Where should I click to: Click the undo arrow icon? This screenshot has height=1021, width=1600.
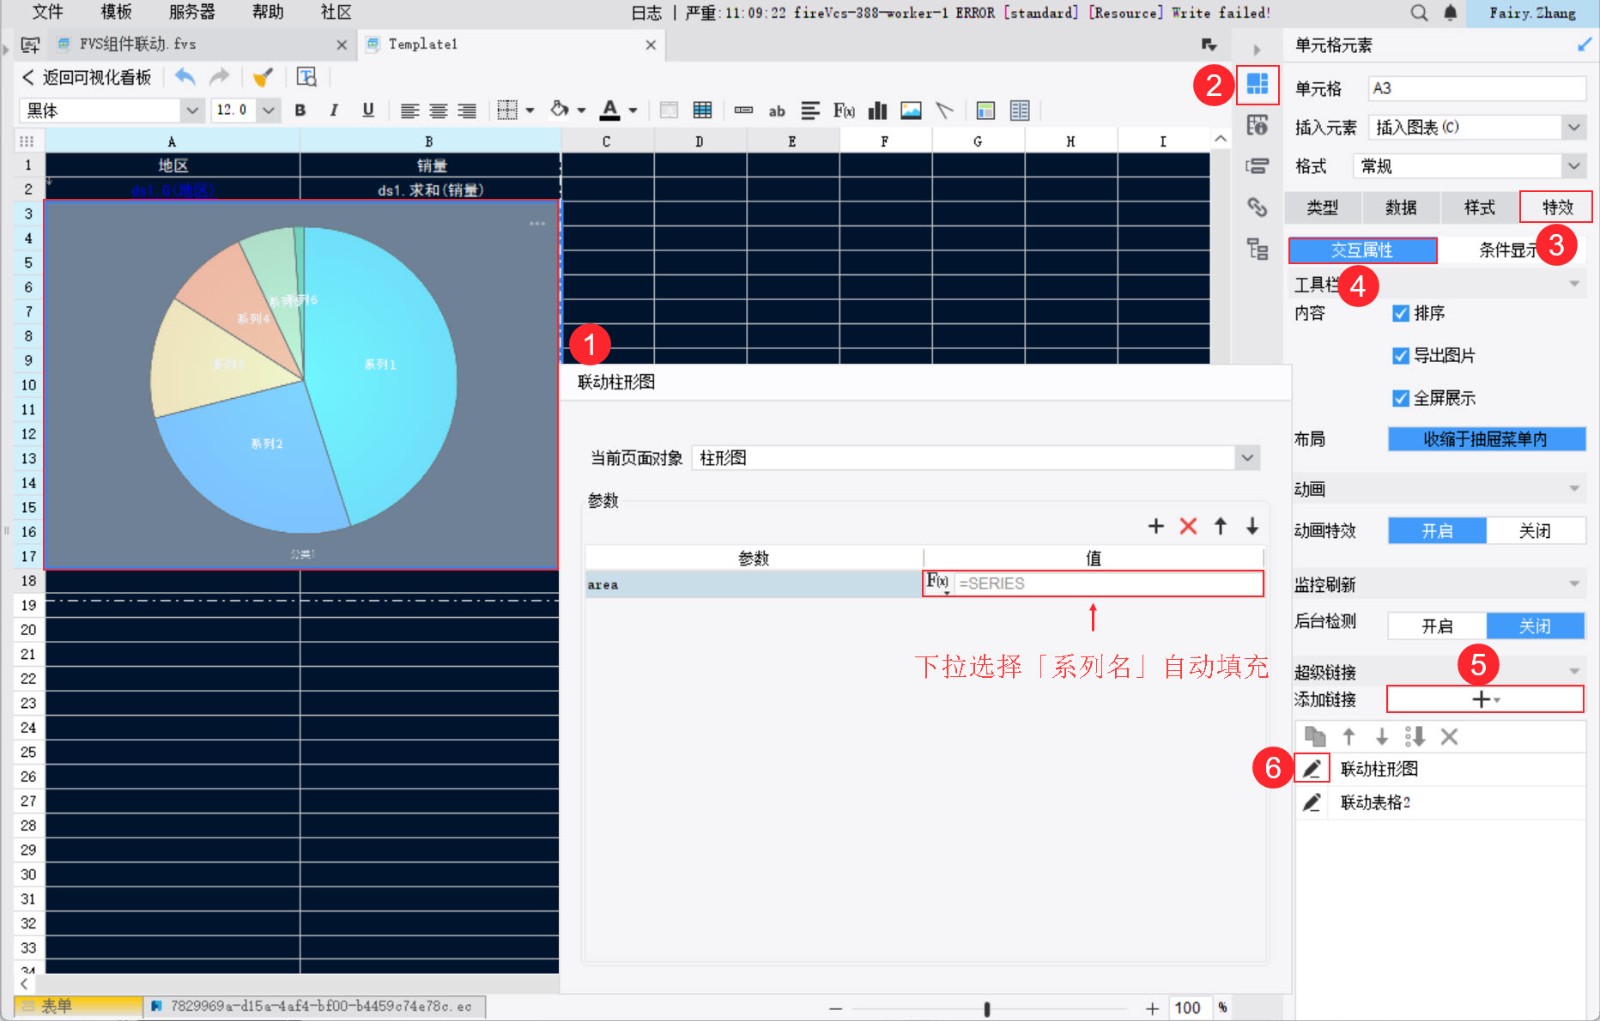click(184, 77)
